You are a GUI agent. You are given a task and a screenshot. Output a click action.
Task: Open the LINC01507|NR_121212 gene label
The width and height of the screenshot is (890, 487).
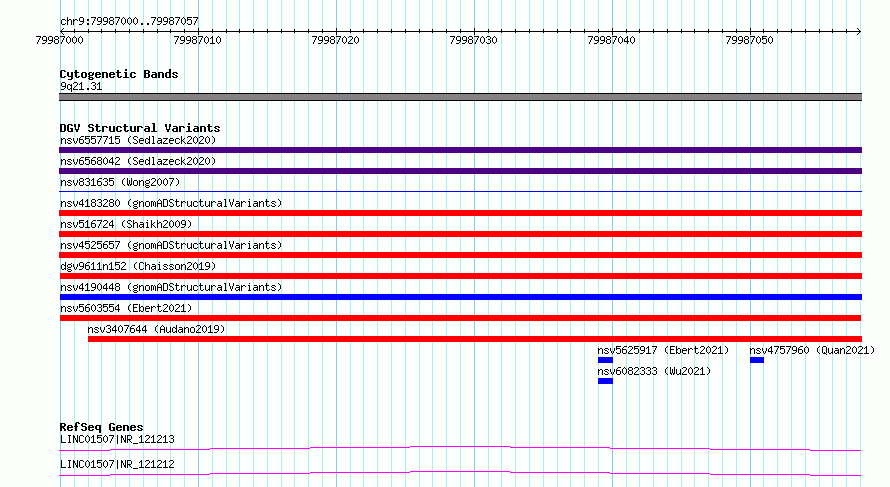pyautogui.click(x=117, y=464)
